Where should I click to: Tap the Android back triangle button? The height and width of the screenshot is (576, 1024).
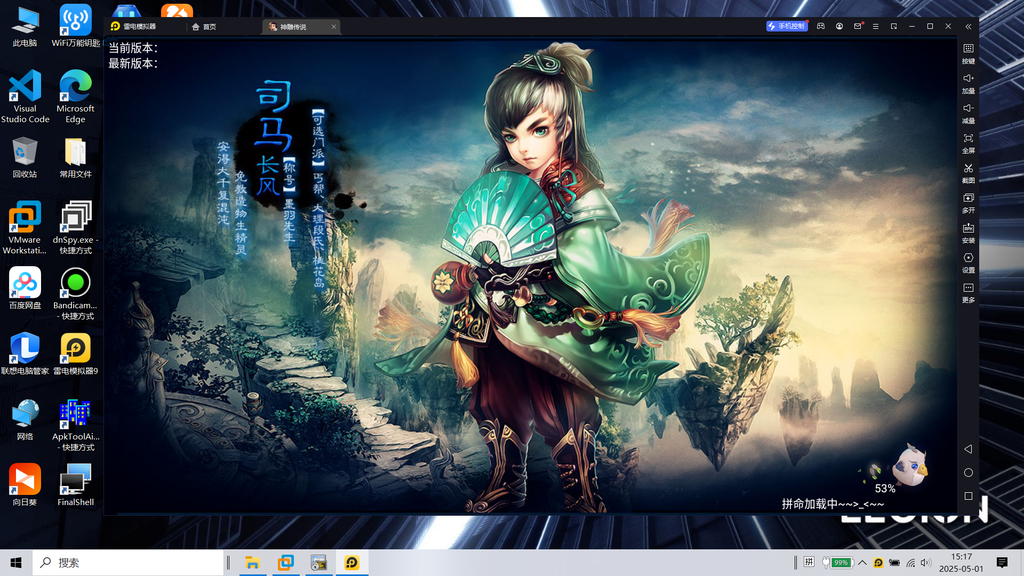(968, 449)
